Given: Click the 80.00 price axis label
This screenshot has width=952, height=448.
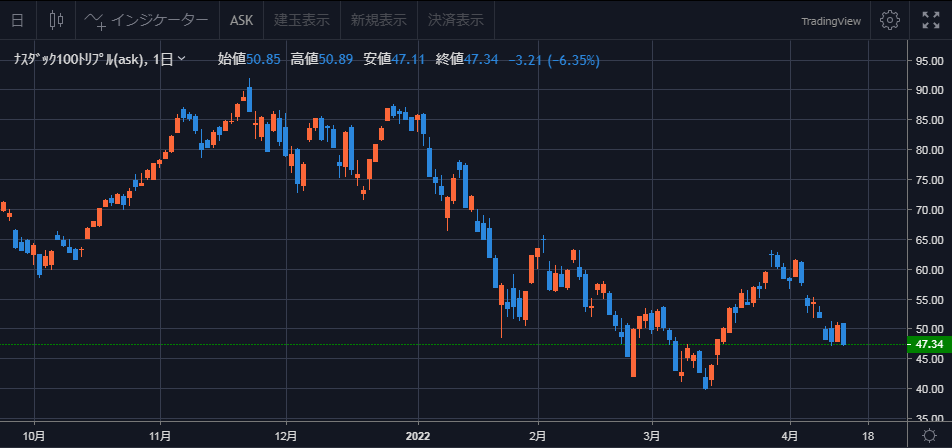Looking at the screenshot, I should tap(929, 150).
